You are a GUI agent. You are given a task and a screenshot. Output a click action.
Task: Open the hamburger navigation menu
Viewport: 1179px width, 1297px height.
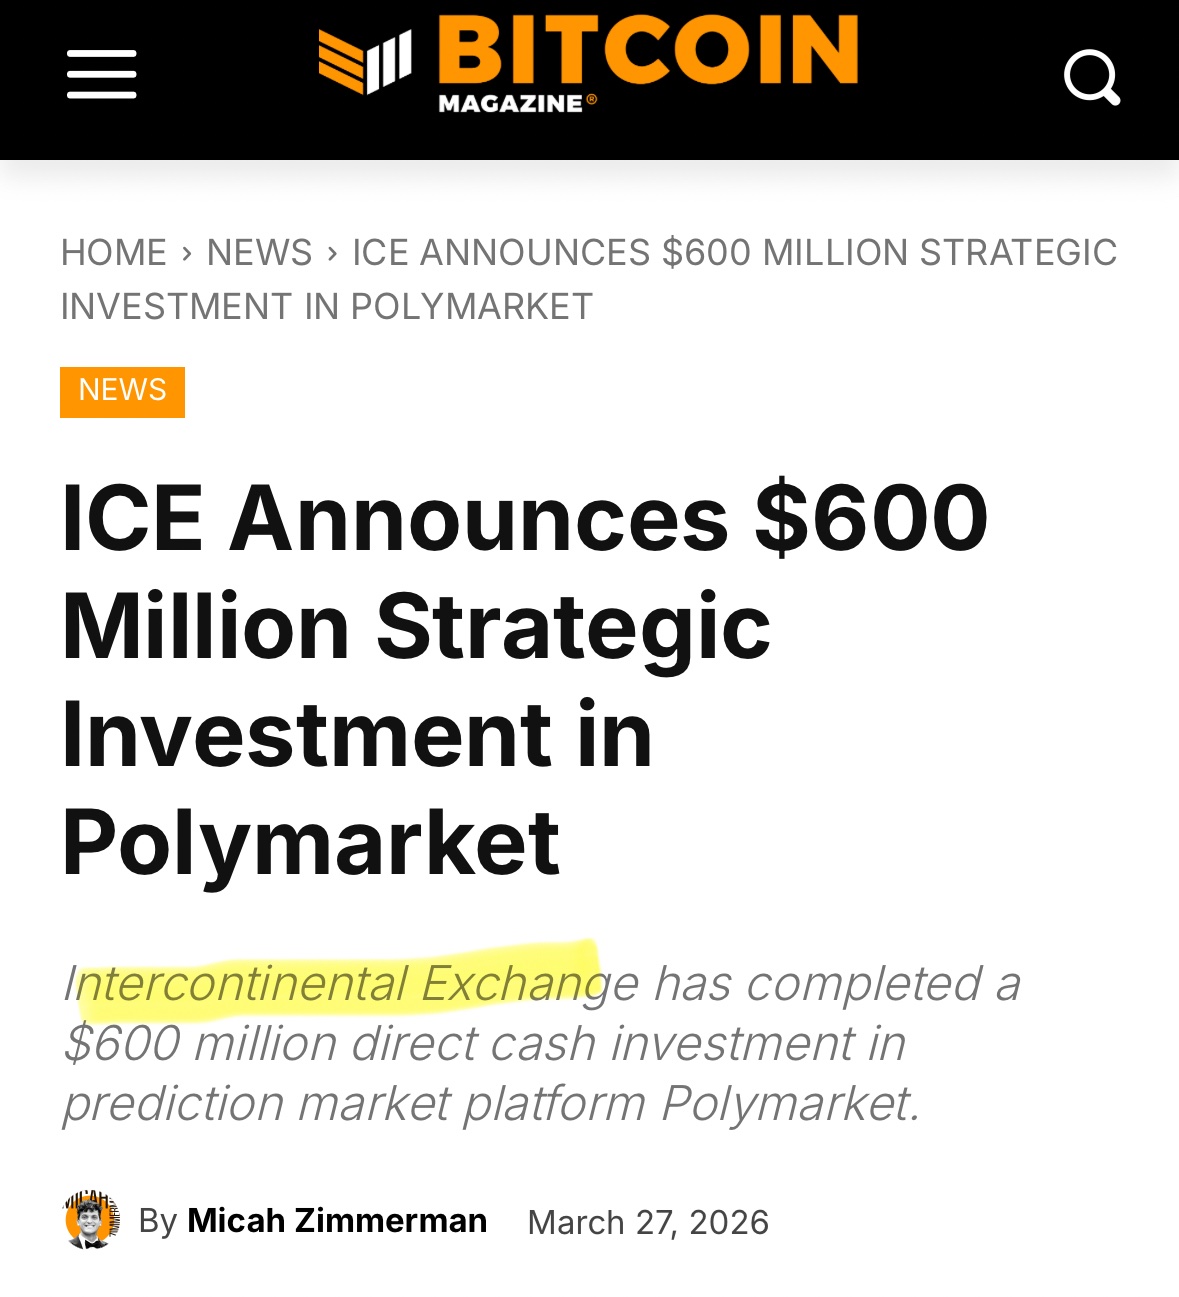[101, 75]
